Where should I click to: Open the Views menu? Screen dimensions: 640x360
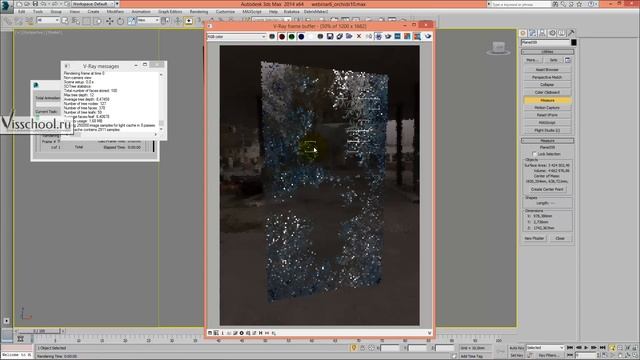pyautogui.click(x=75, y=11)
